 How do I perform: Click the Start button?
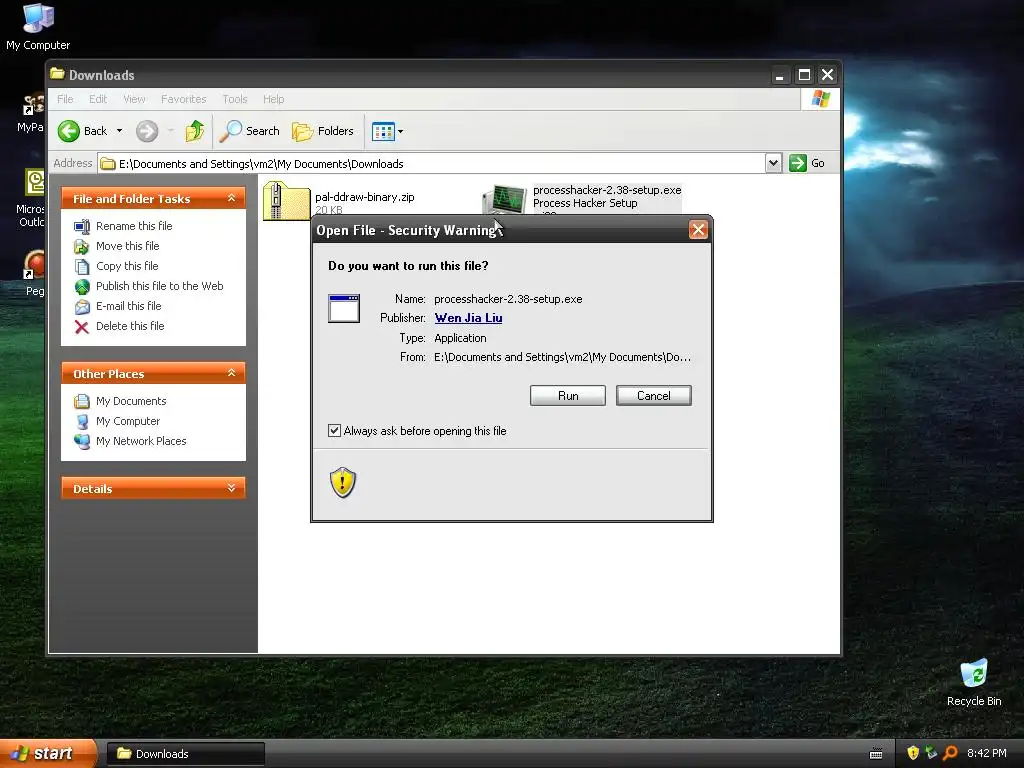tap(48, 754)
